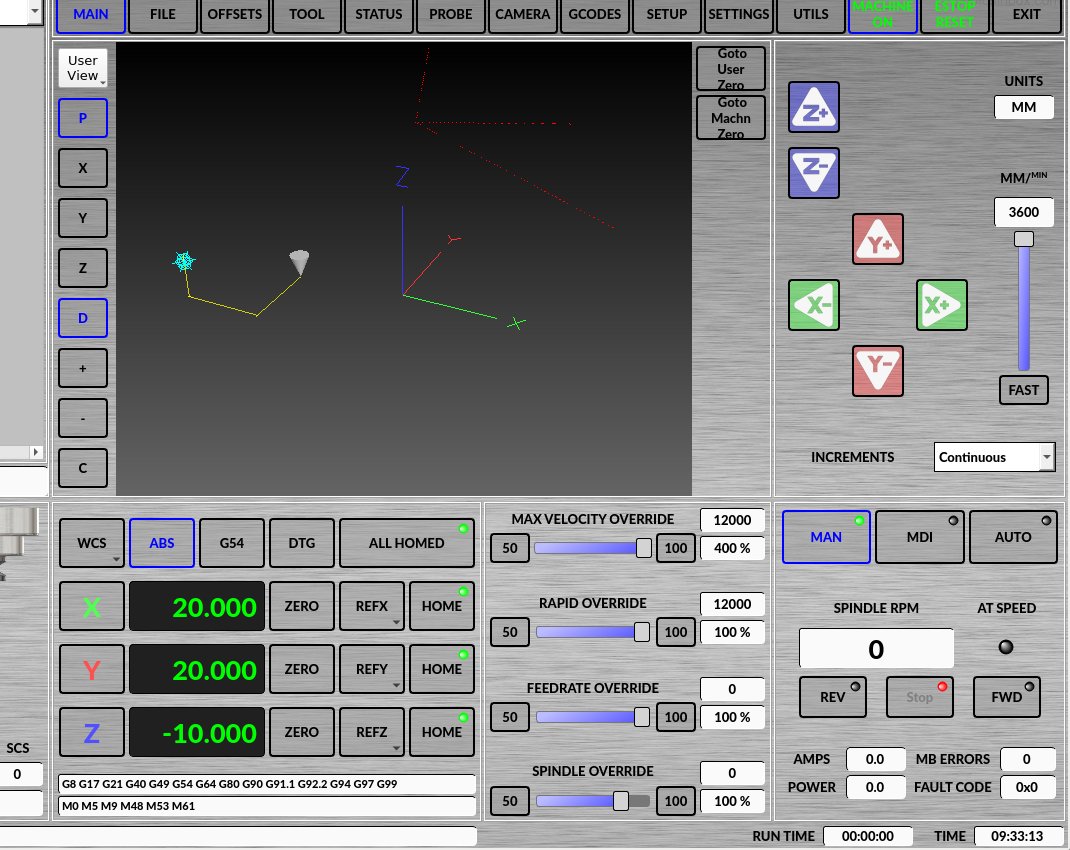
Task: Set preview to X view
Action: (x=83, y=168)
